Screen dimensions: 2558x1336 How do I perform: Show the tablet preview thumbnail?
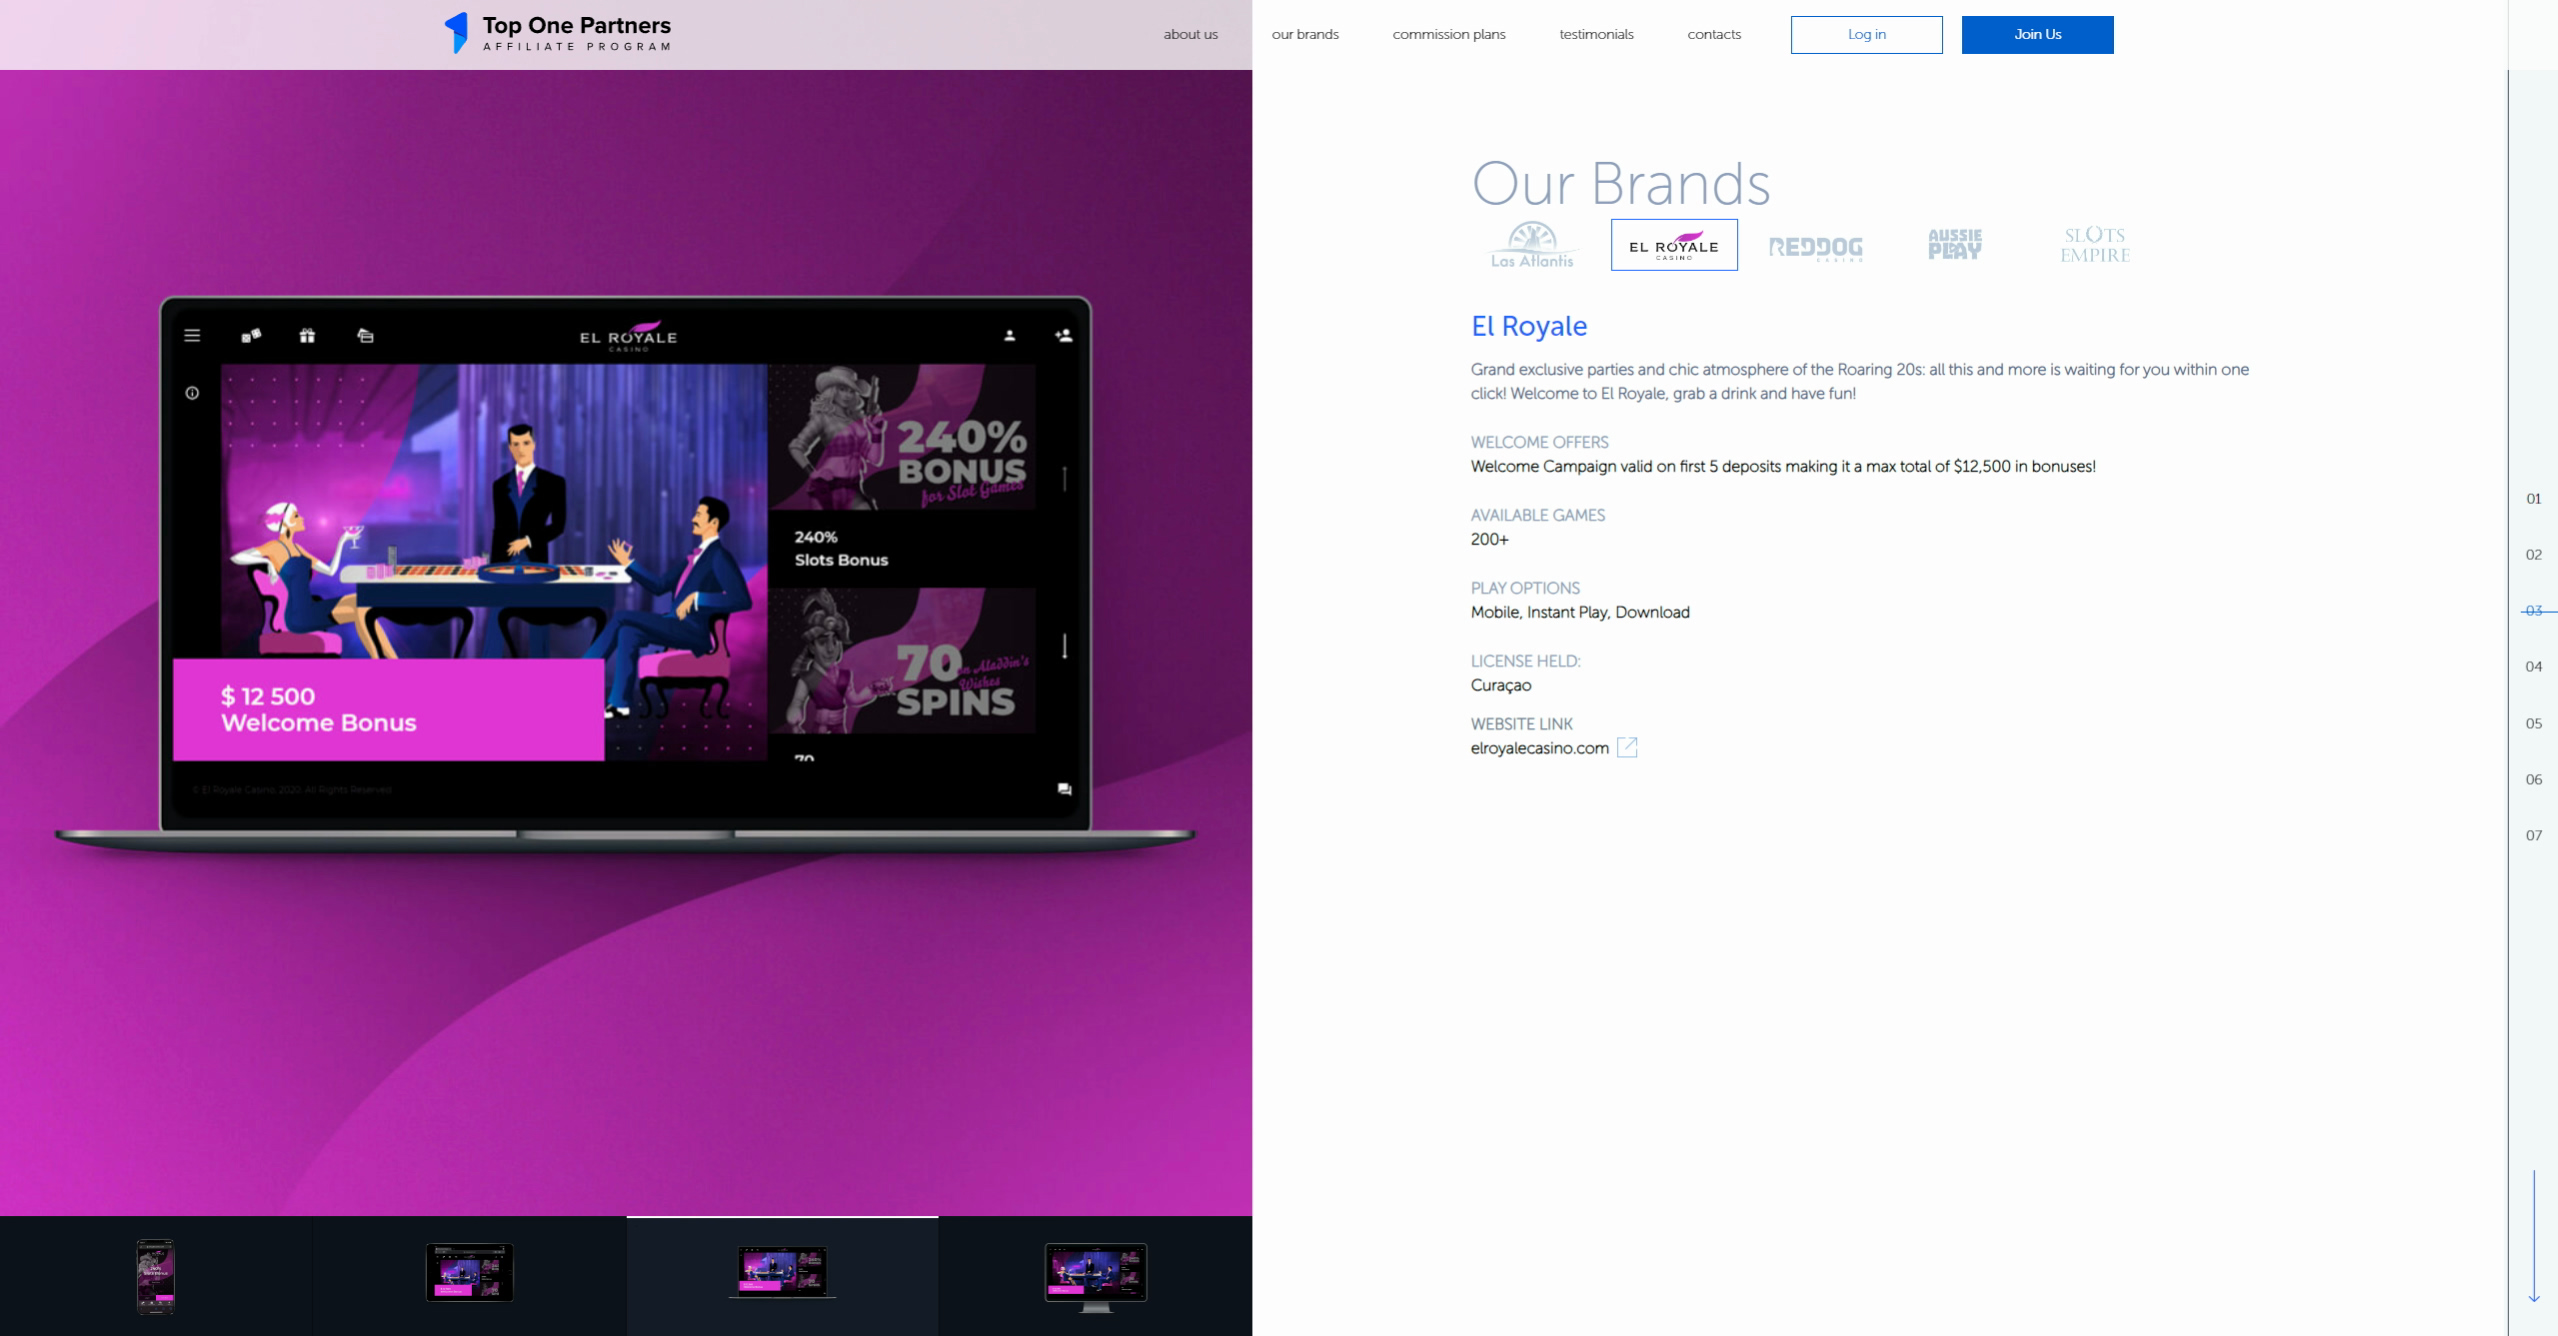pyautogui.click(x=469, y=1273)
